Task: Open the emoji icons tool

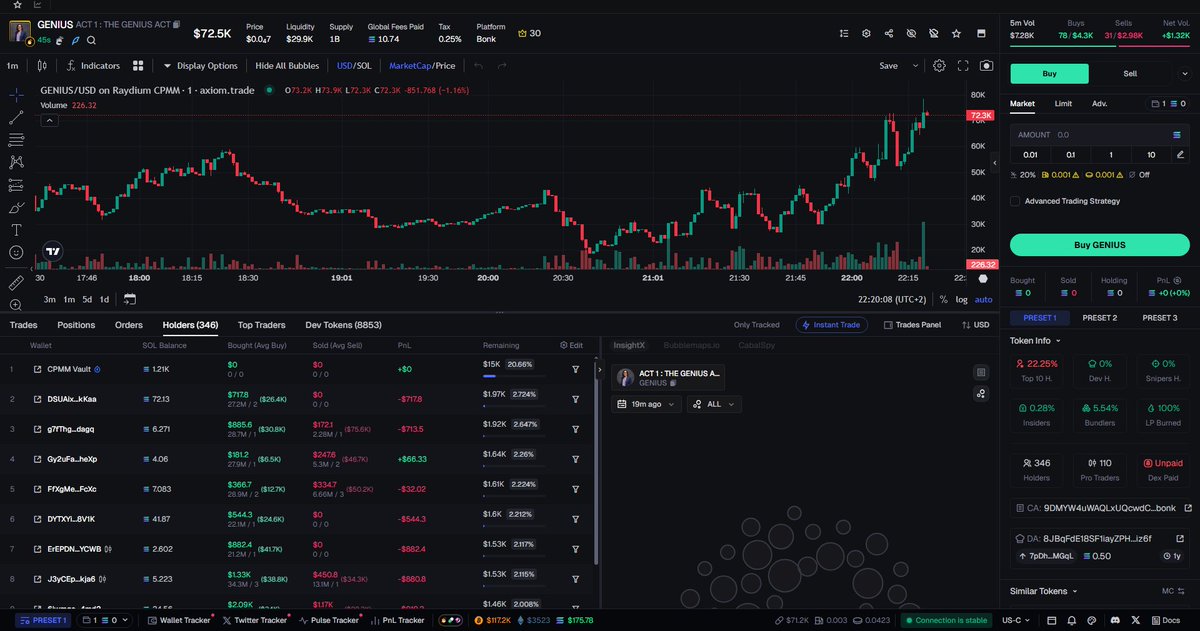Action: [x=17, y=253]
